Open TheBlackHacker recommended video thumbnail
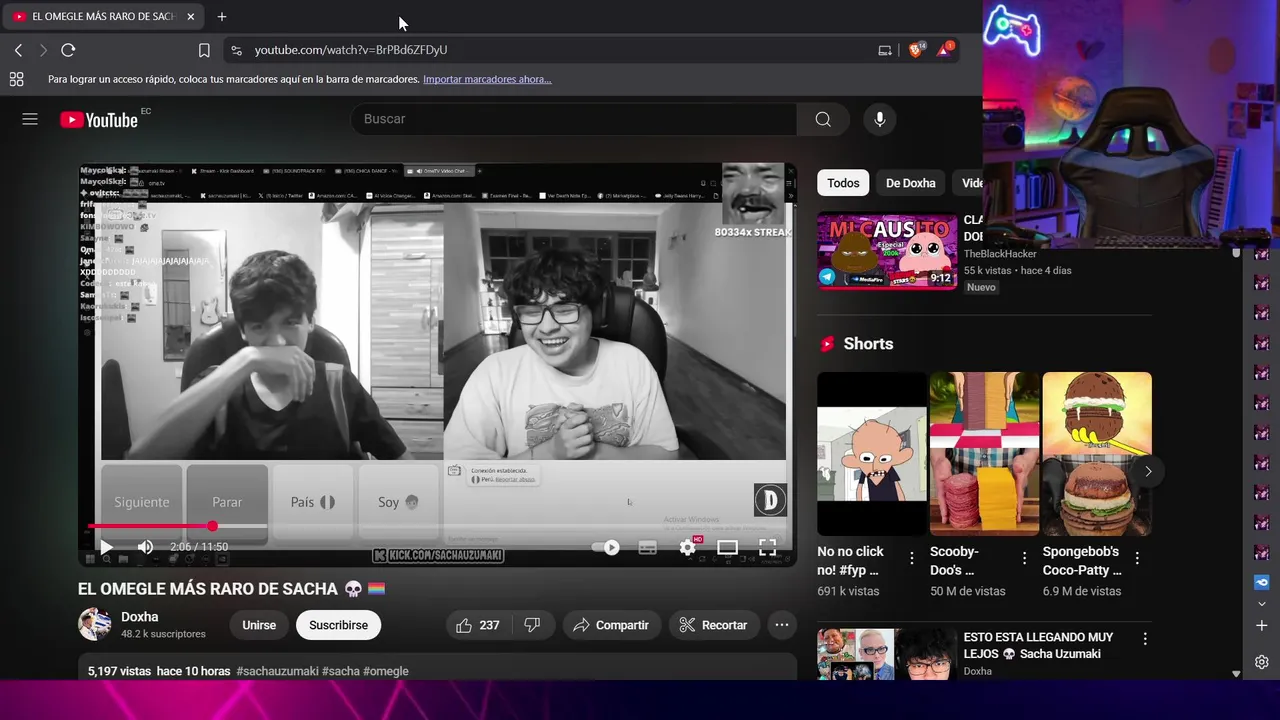The width and height of the screenshot is (1280, 720). click(887, 251)
